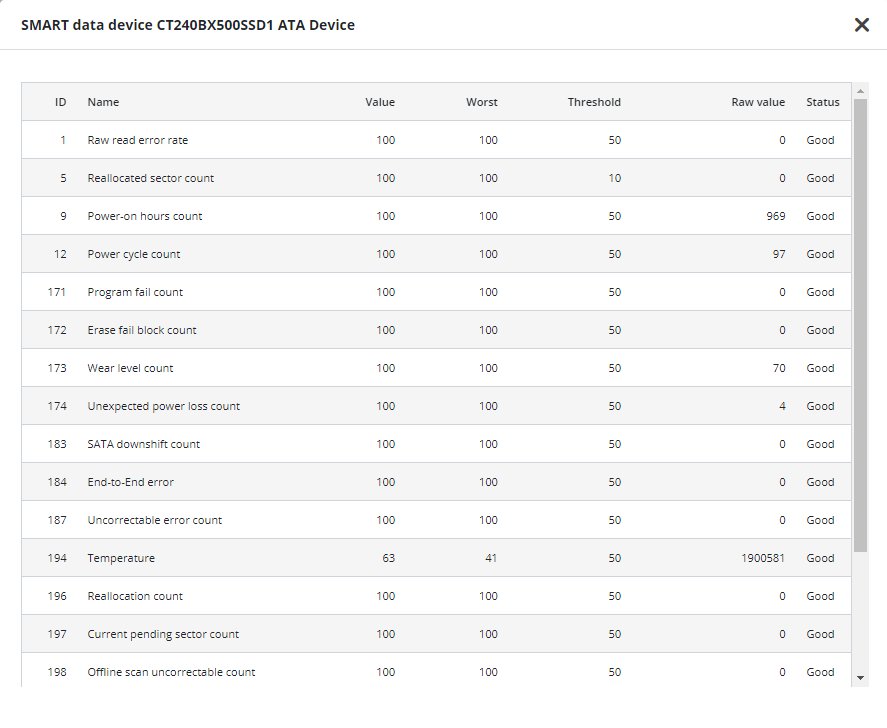Select the Power cycle count row
This screenshot has width=887, height=728.
[134, 254]
